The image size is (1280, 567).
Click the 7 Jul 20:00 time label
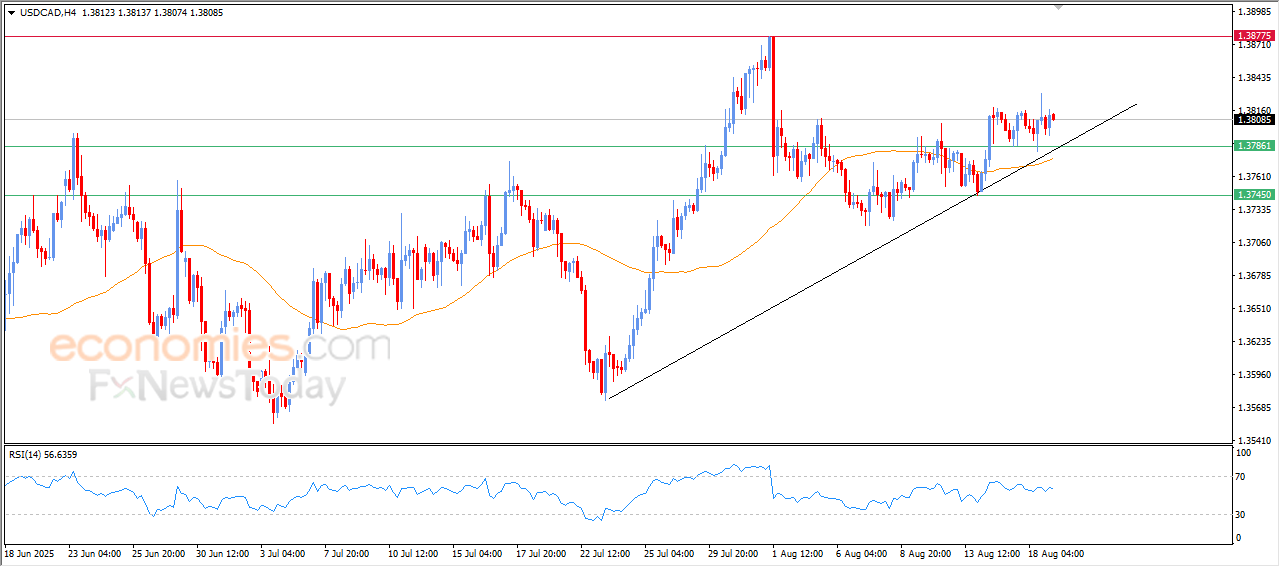pyautogui.click(x=347, y=553)
